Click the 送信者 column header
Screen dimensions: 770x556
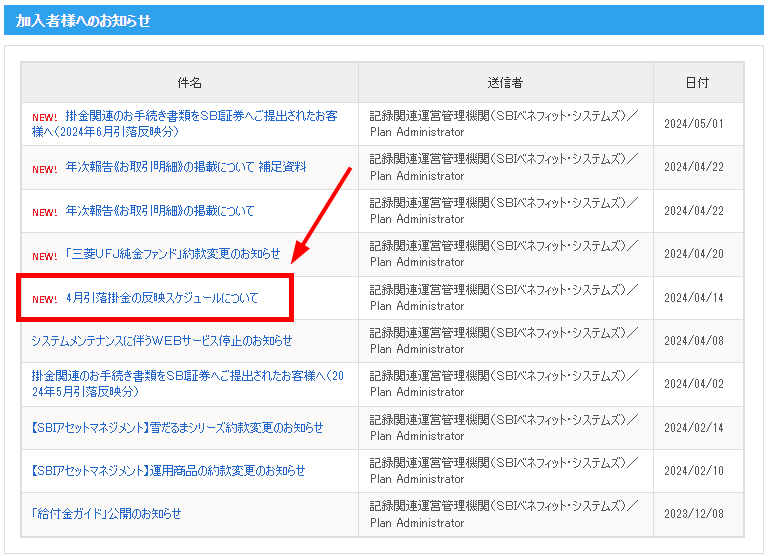point(505,83)
